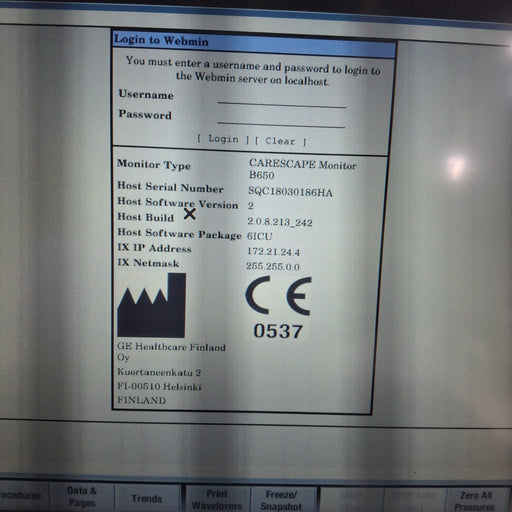The image size is (512, 512).
Task: Open the Trends menu button
Action: 147,498
